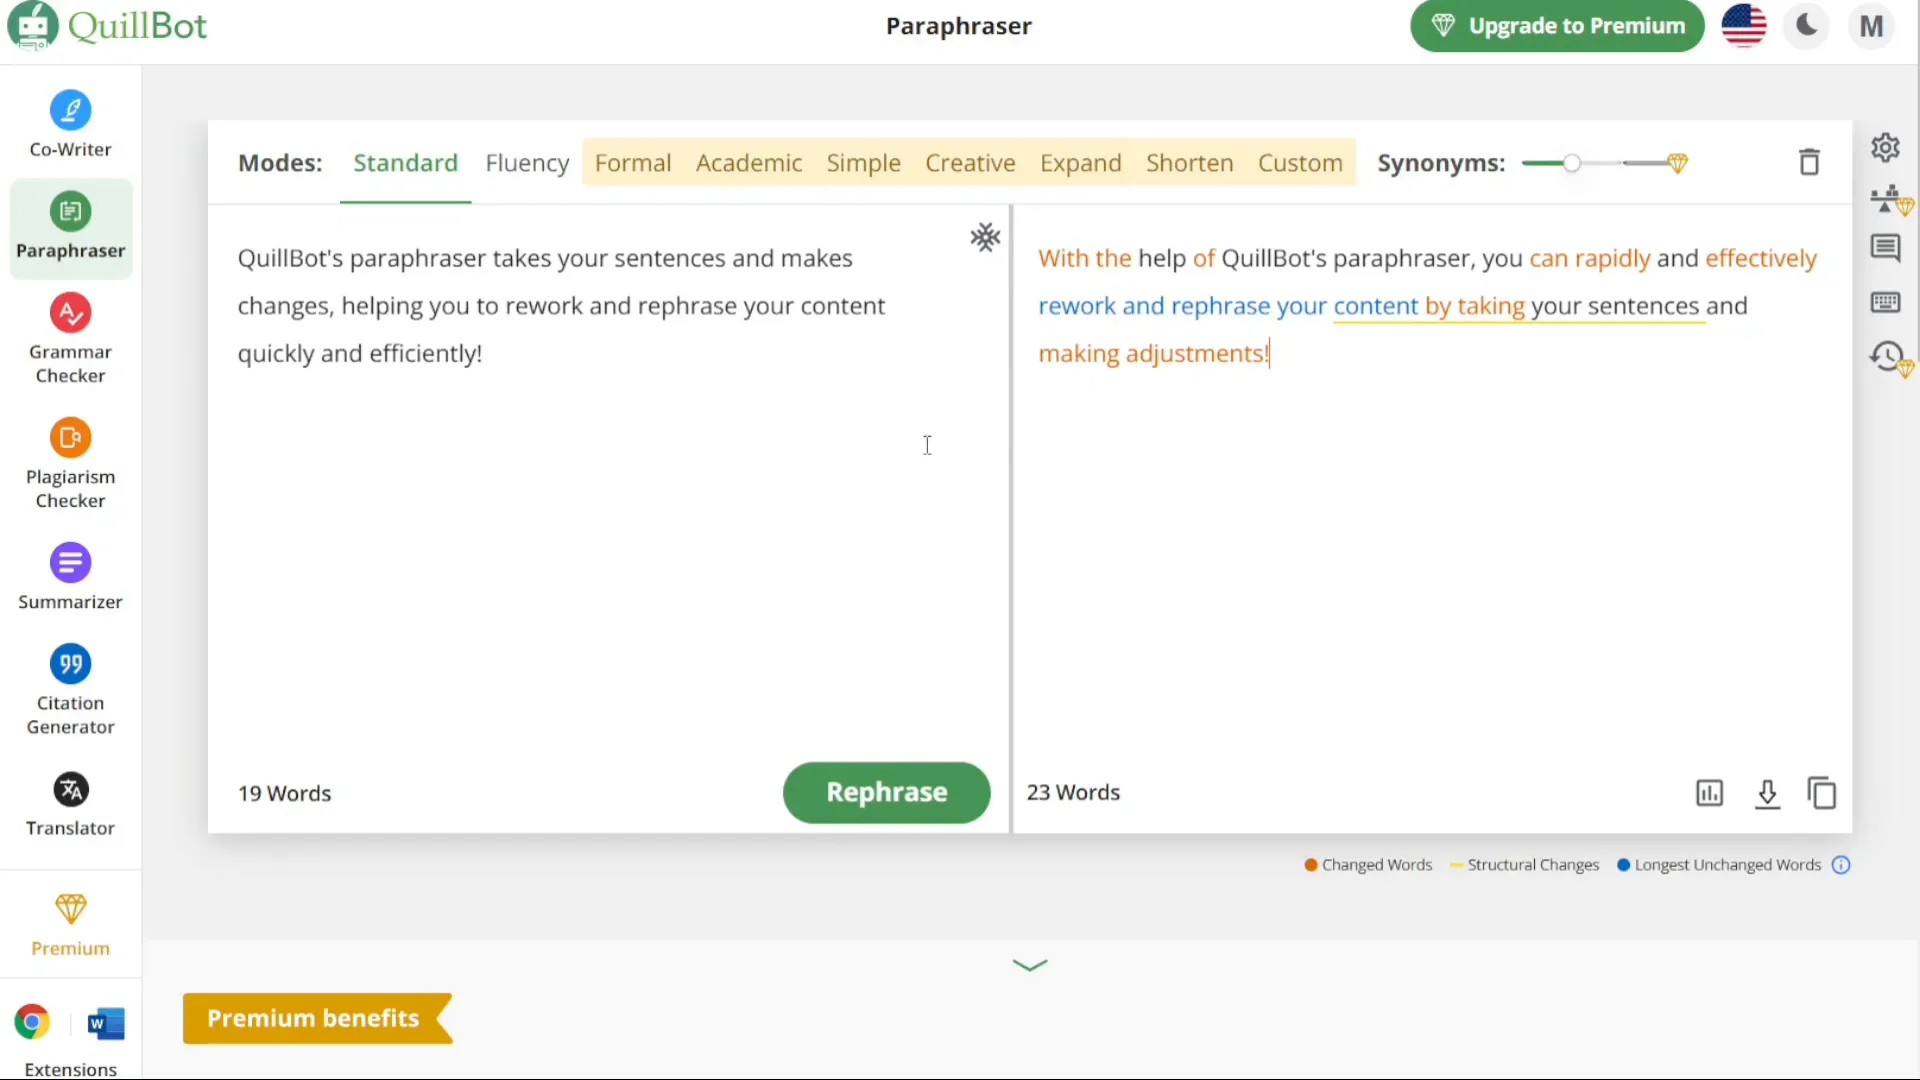This screenshot has height=1080, width=1920.
Task: Switch to Simple mode
Action: tap(863, 163)
